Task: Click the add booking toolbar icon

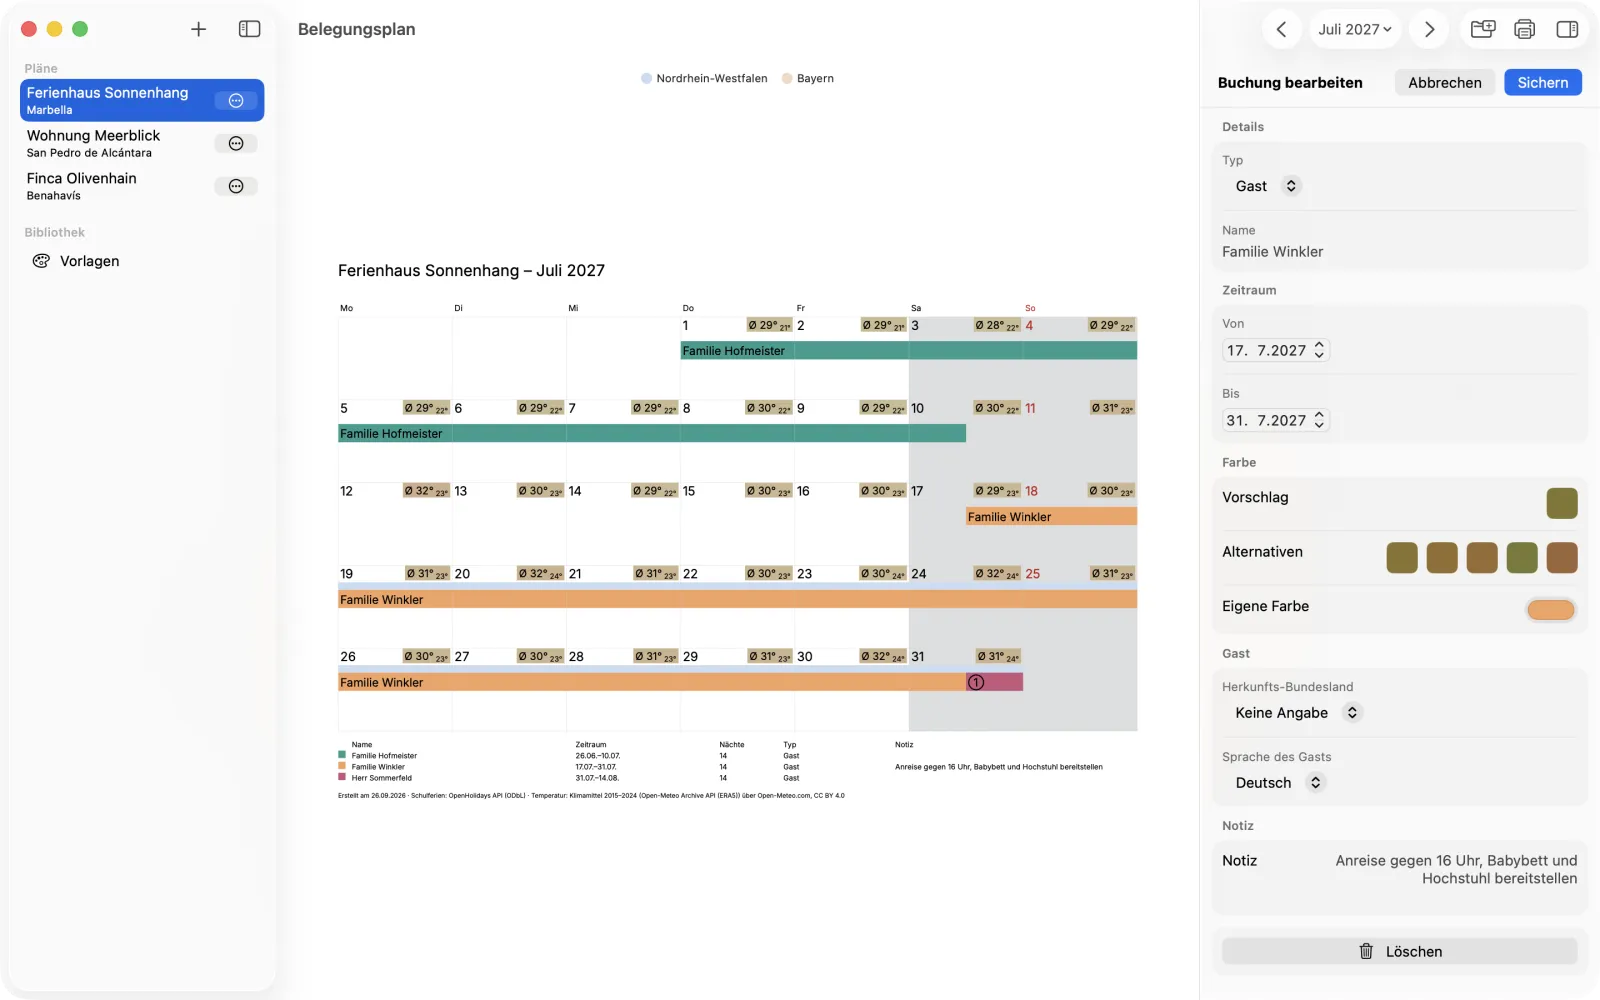Action: tap(1483, 29)
